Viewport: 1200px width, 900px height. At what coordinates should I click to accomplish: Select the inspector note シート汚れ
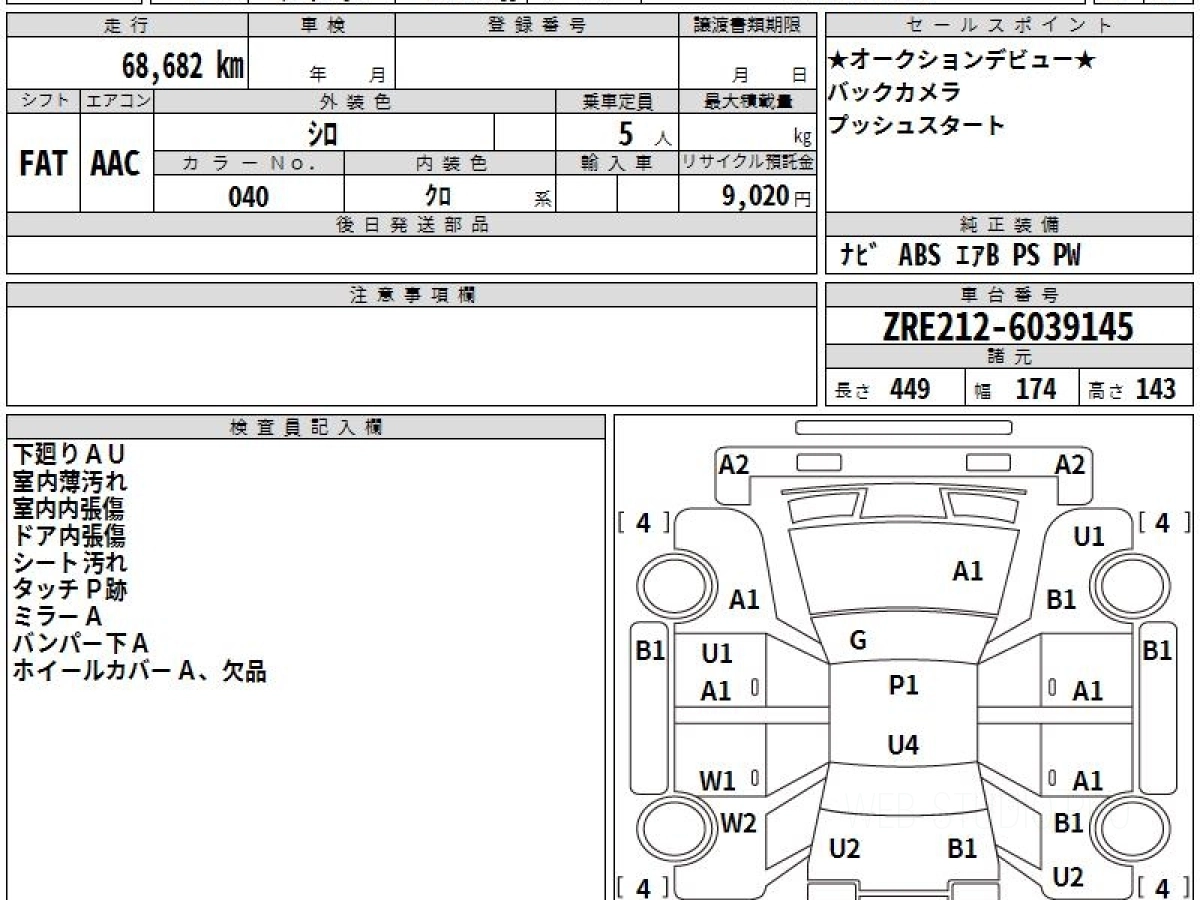click(x=70, y=563)
